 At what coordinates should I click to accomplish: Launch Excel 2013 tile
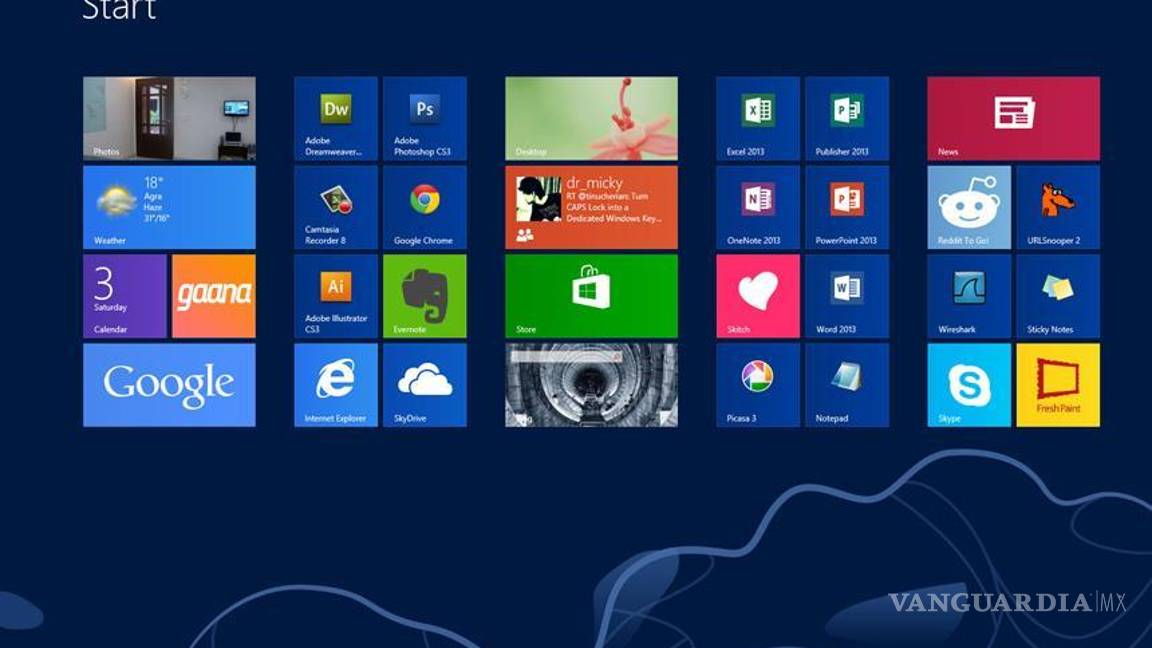click(758, 118)
